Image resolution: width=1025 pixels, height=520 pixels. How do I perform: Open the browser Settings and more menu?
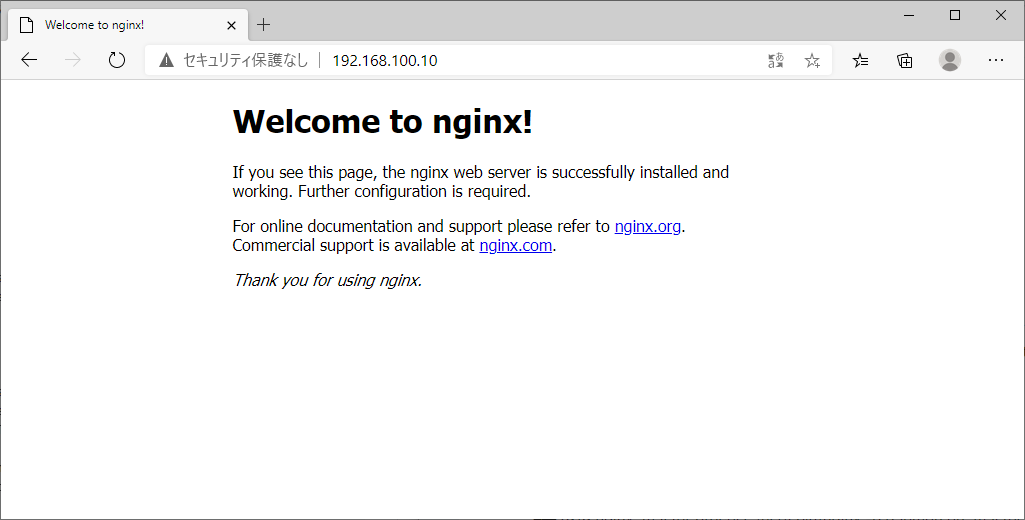tap(996, 60)
